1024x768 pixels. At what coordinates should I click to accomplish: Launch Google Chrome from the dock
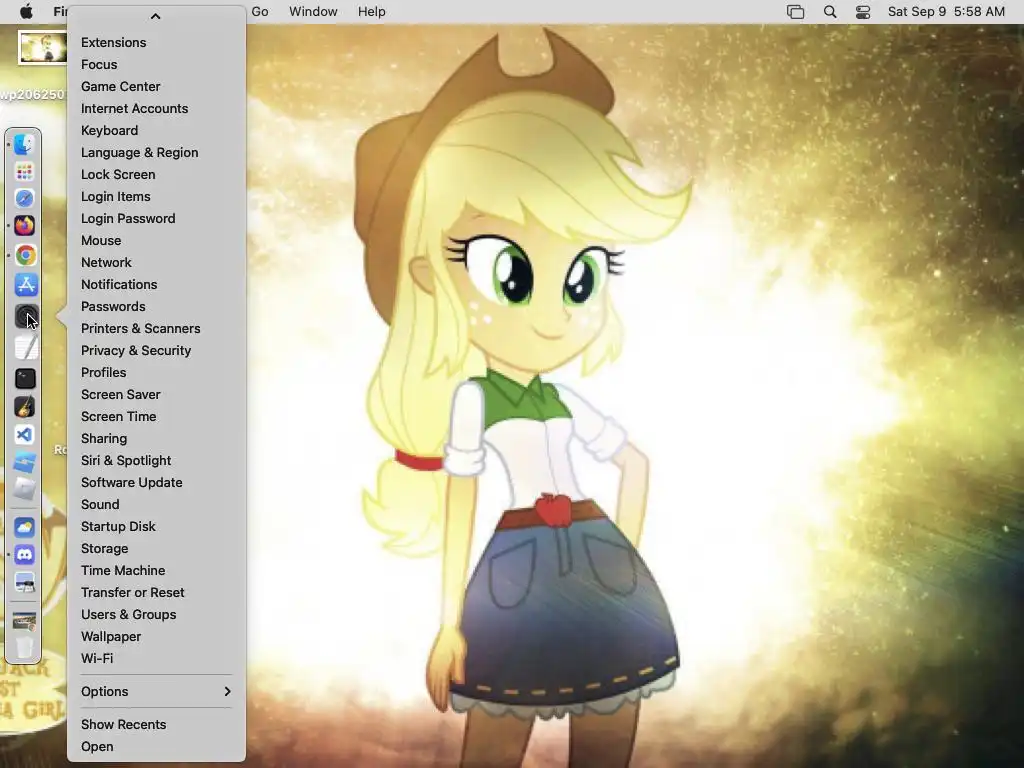25,255
